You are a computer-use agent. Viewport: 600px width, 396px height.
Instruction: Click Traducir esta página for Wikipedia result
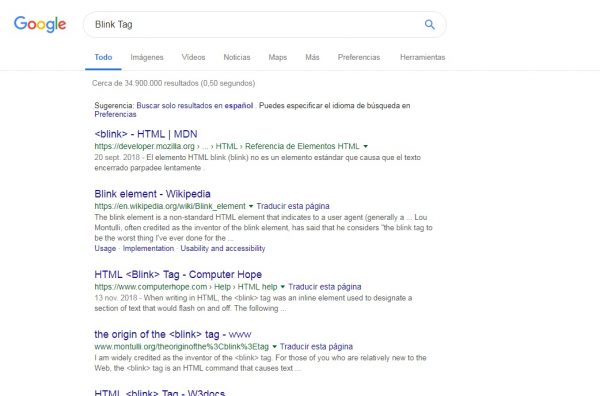click(x=293, y=206)
